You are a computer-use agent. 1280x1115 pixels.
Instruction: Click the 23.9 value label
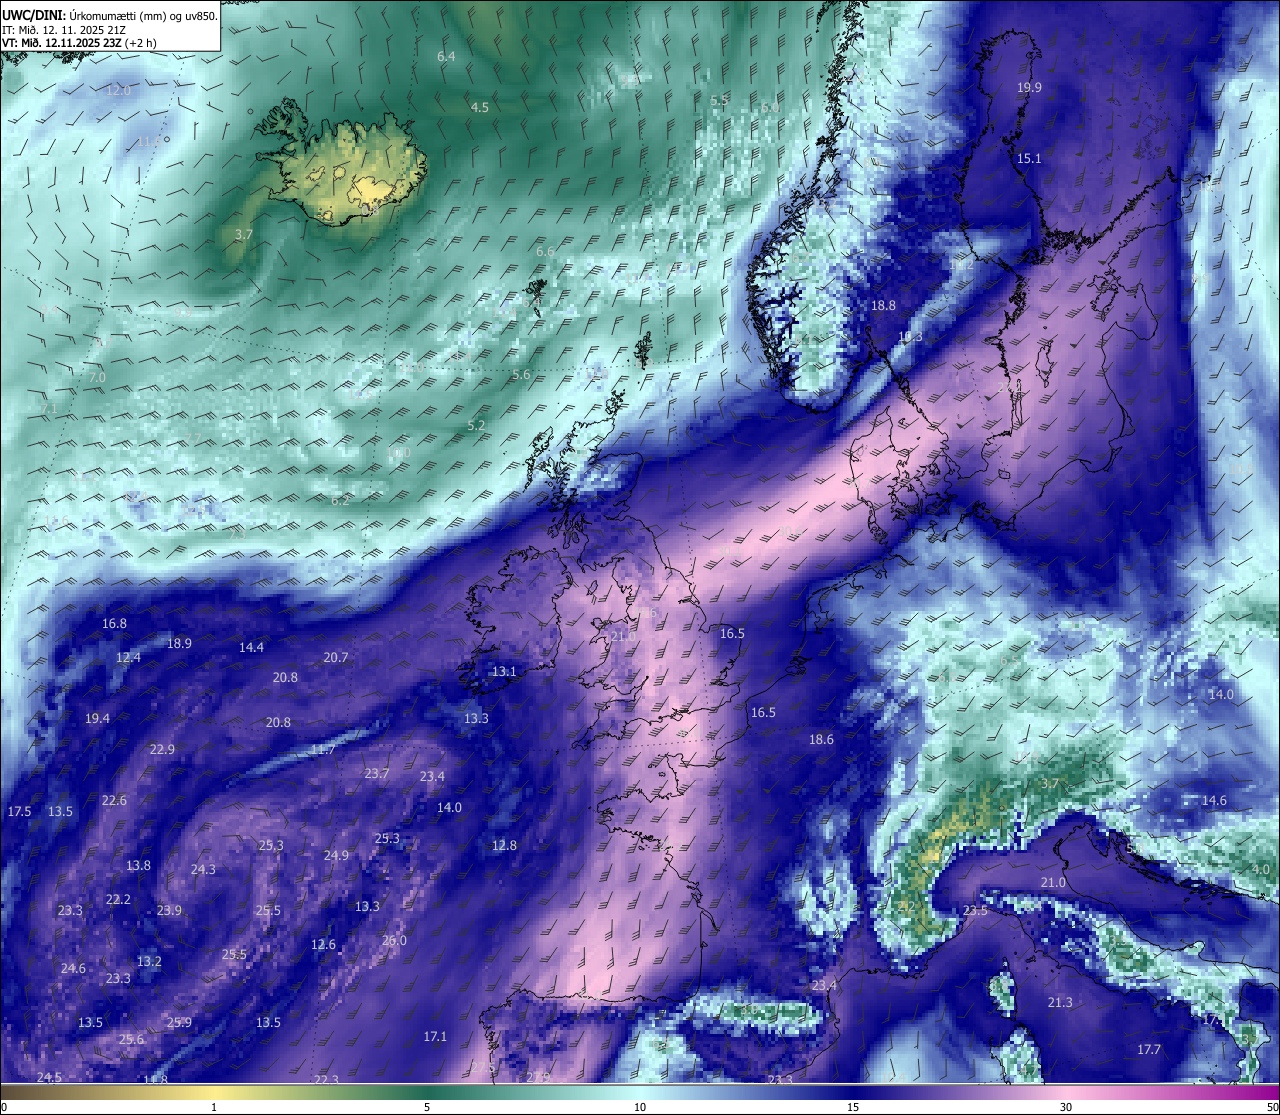click(x=169, y=911)
